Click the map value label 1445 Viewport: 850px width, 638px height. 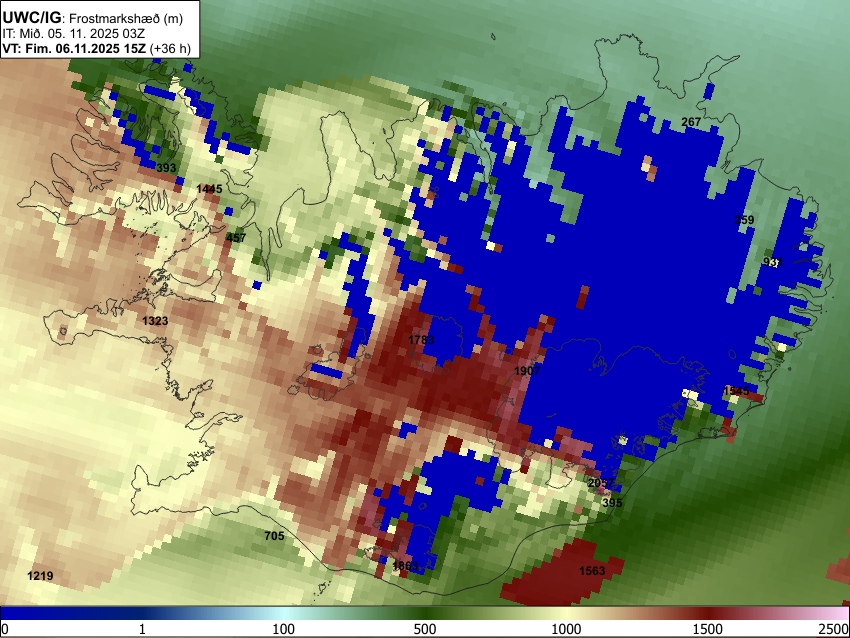[x=209, y=189]
